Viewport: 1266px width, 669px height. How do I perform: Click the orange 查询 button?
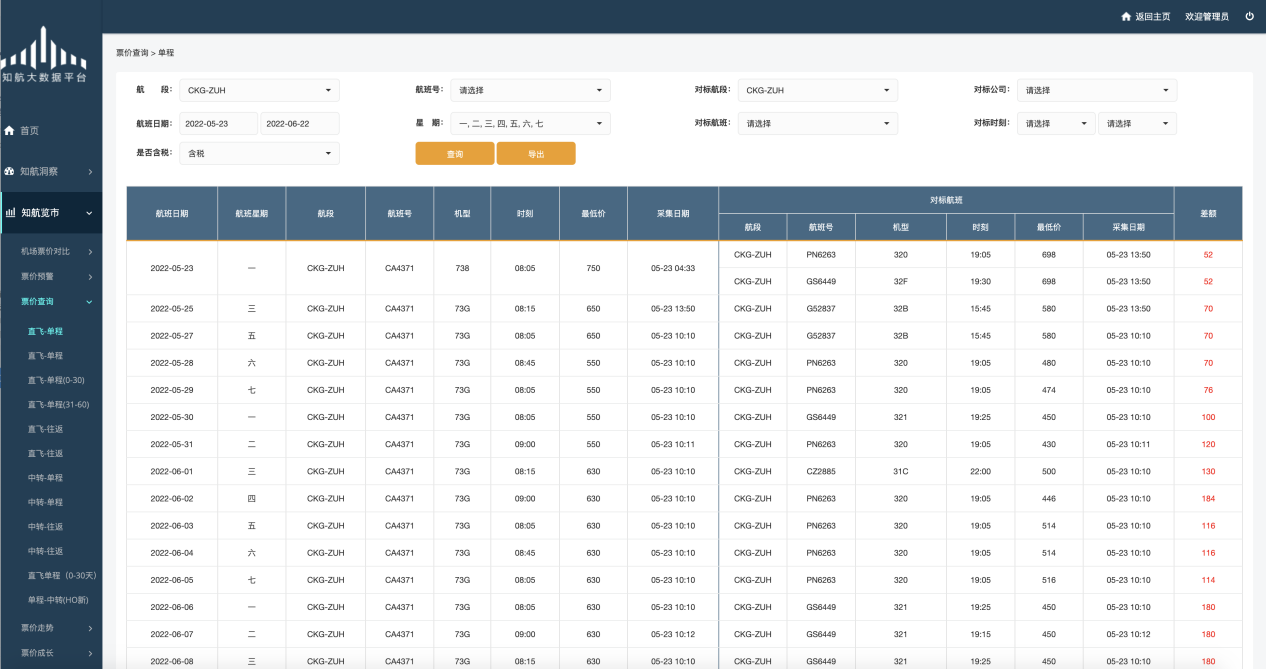455,154
